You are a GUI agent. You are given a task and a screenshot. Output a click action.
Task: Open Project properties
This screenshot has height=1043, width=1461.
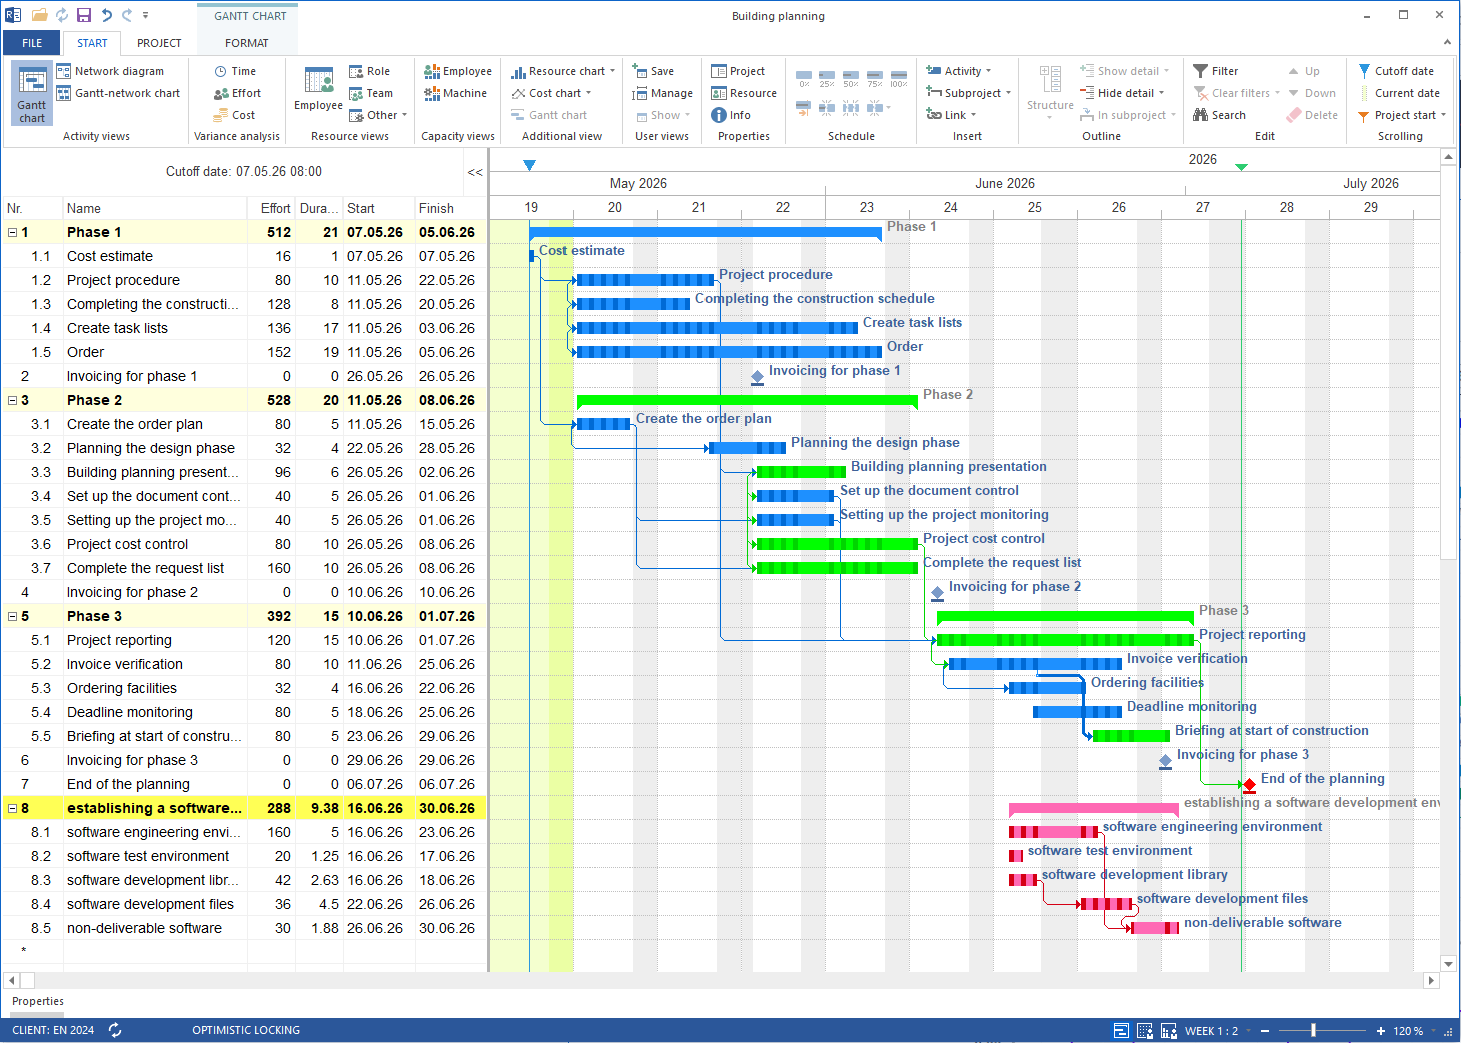738,71
